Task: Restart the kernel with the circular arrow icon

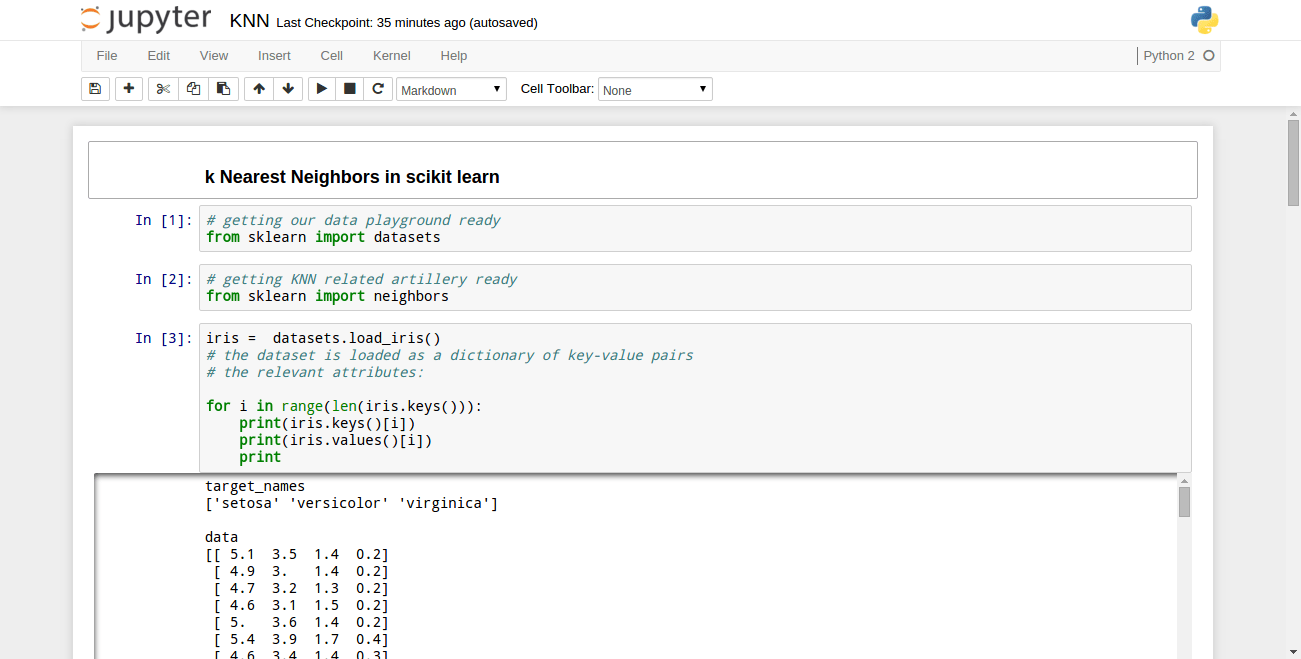Action: tap(378, 89)
